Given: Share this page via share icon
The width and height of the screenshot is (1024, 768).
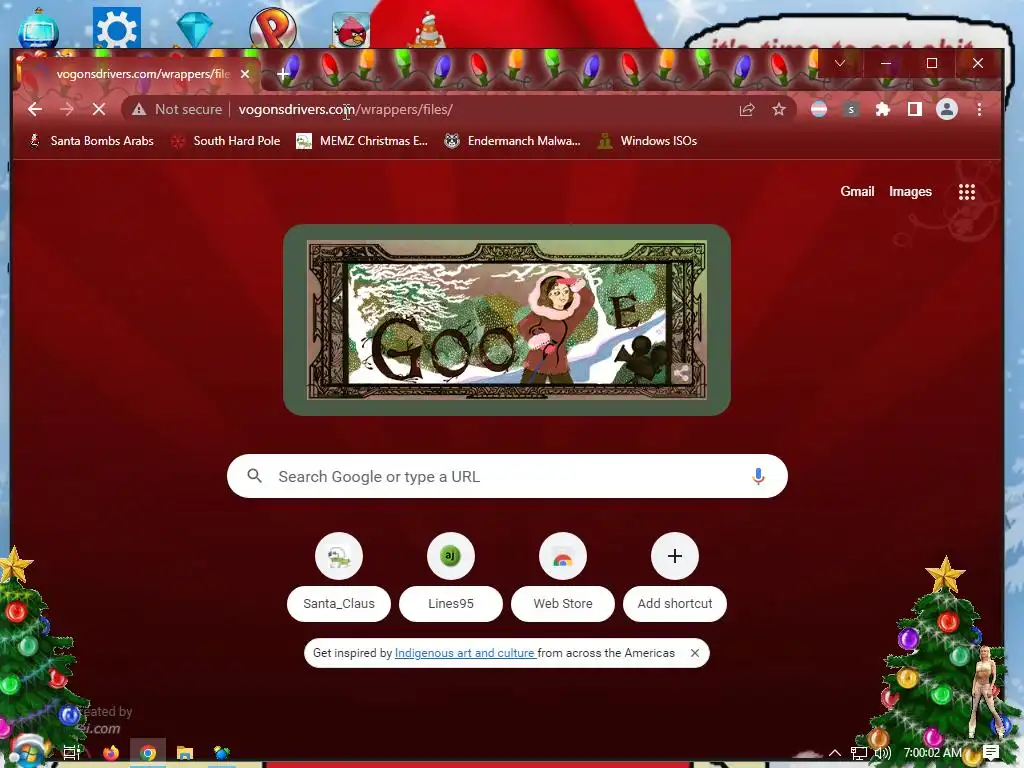Looking at the screenshot, I should click(747, 110).
